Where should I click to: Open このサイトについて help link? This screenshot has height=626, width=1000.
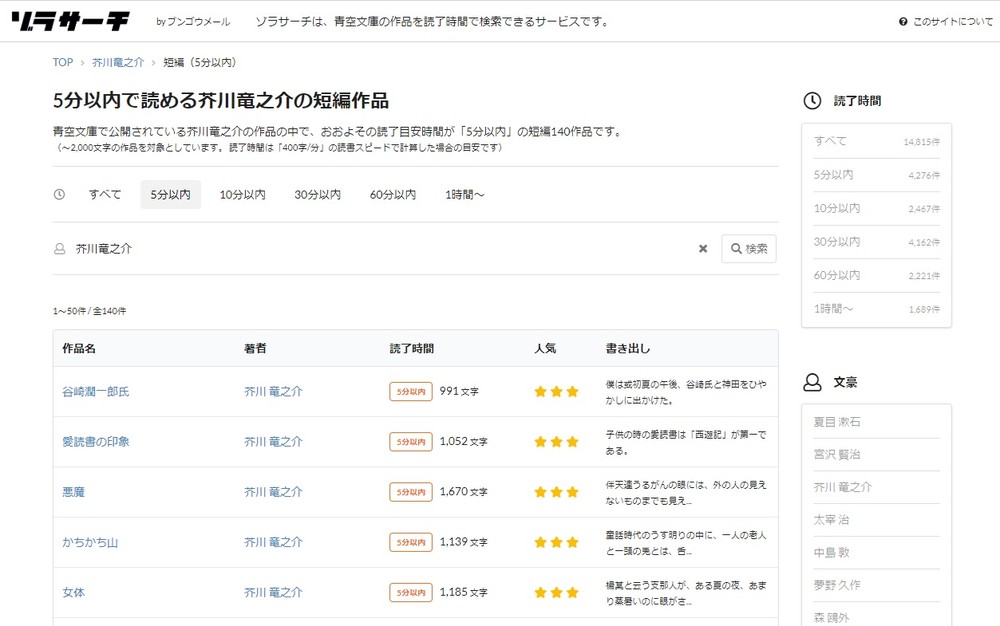point(946,22)
